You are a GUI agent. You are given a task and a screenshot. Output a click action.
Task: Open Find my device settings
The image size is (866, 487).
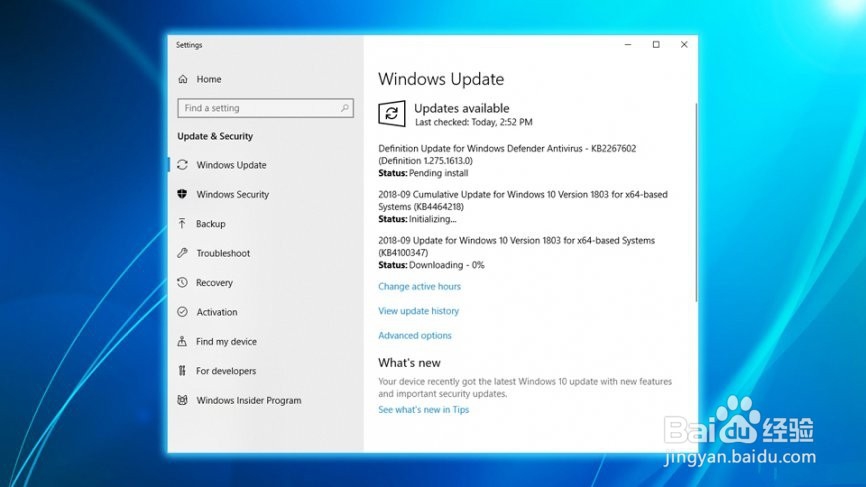[226, 341]
